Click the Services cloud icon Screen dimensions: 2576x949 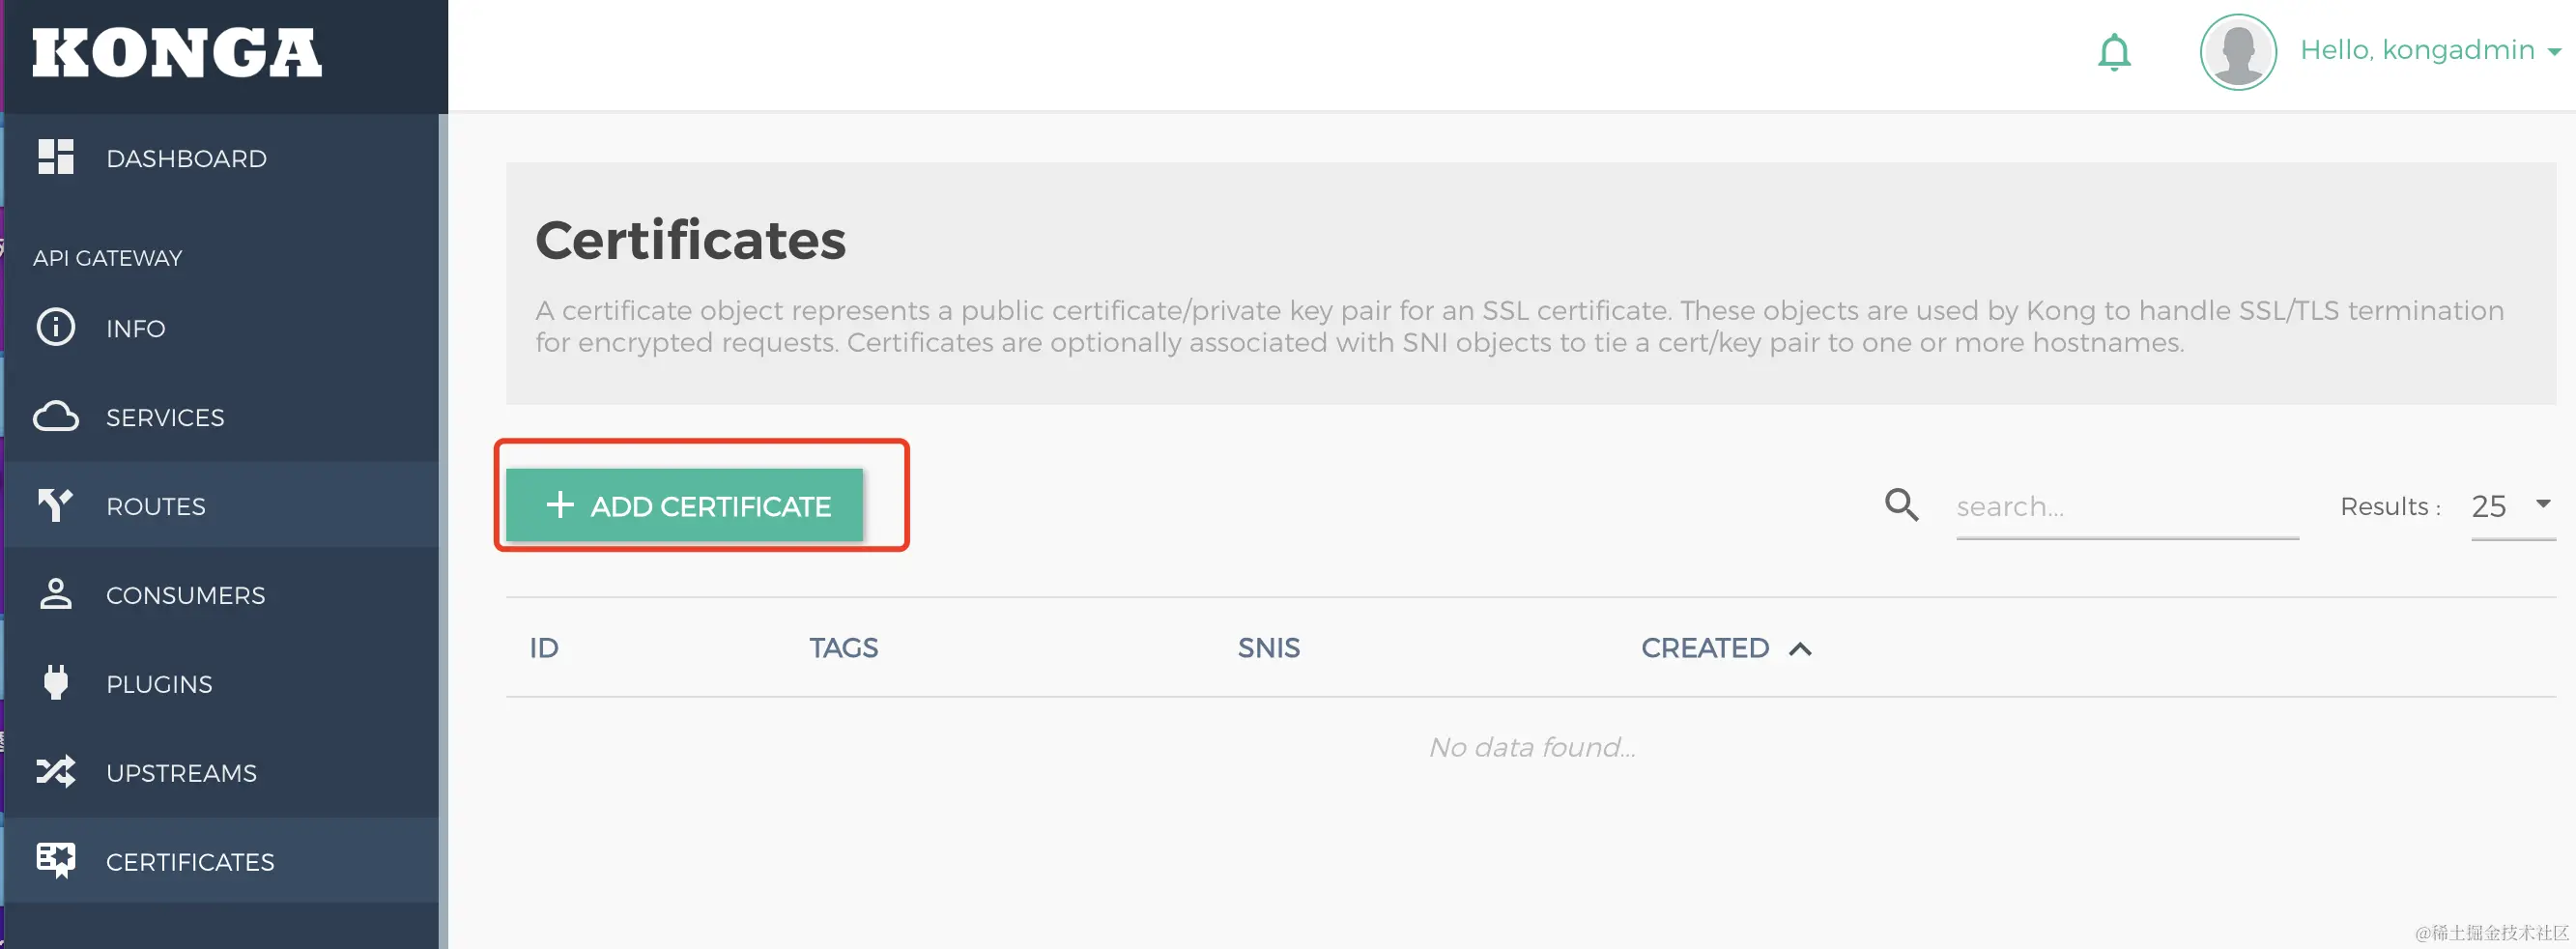pyautogui.click(x=56, y=416)
